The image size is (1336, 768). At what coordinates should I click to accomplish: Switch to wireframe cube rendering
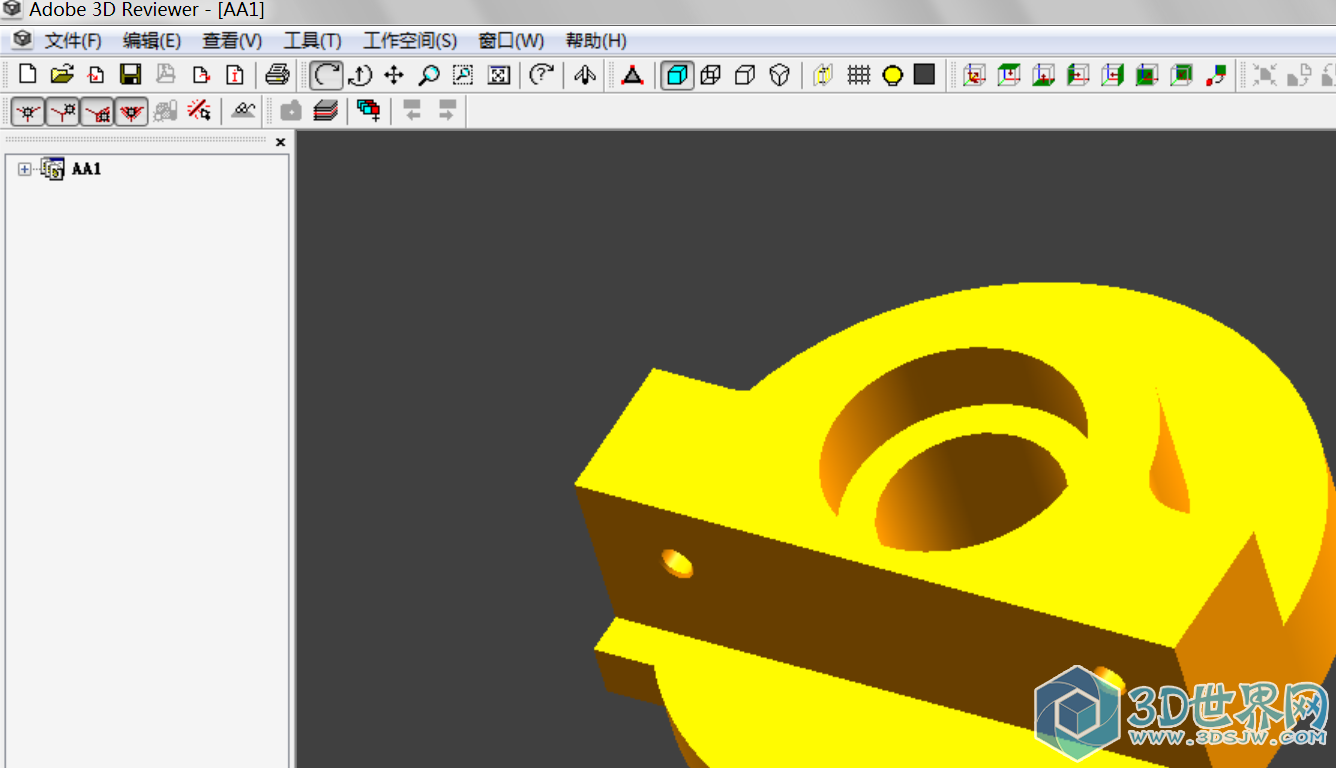(711, 75)
